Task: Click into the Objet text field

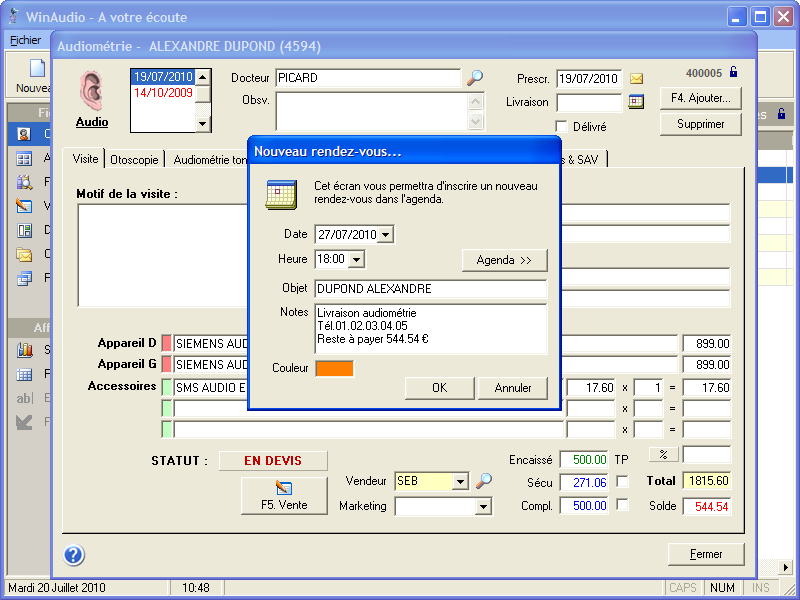Action: click(x=430, y=289)
